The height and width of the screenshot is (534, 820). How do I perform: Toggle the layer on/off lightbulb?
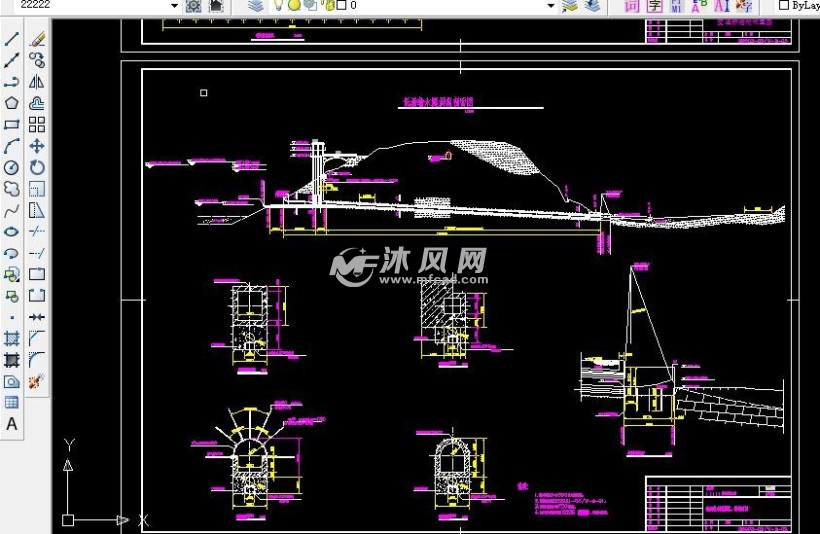[x=279, y=5]
